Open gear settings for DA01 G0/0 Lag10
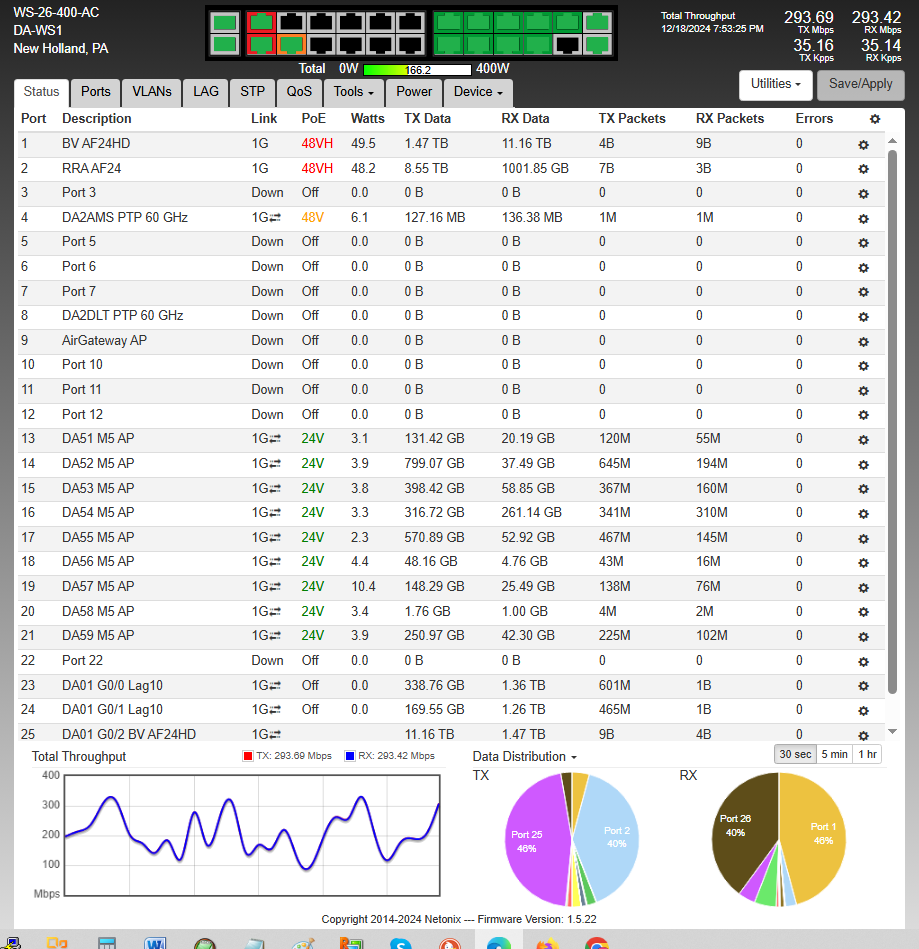This screenshot has width=919, height=949. pos(863,685)
